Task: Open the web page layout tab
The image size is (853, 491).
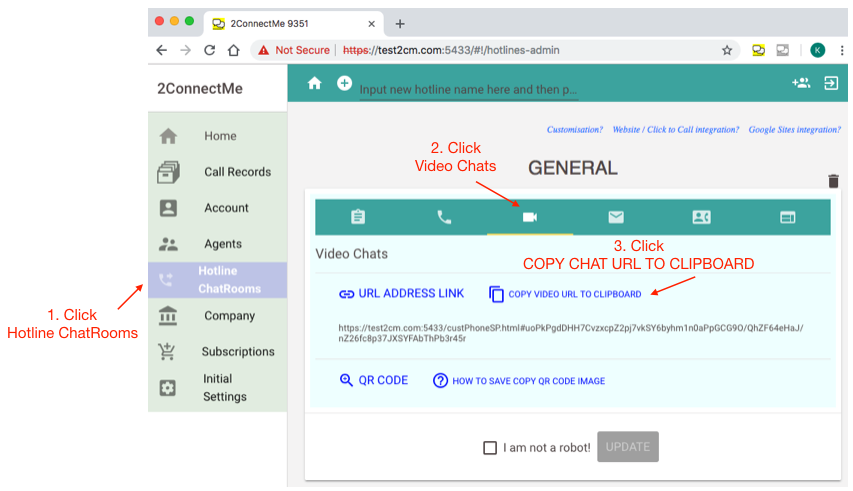Action: click(x=787, y=217)
